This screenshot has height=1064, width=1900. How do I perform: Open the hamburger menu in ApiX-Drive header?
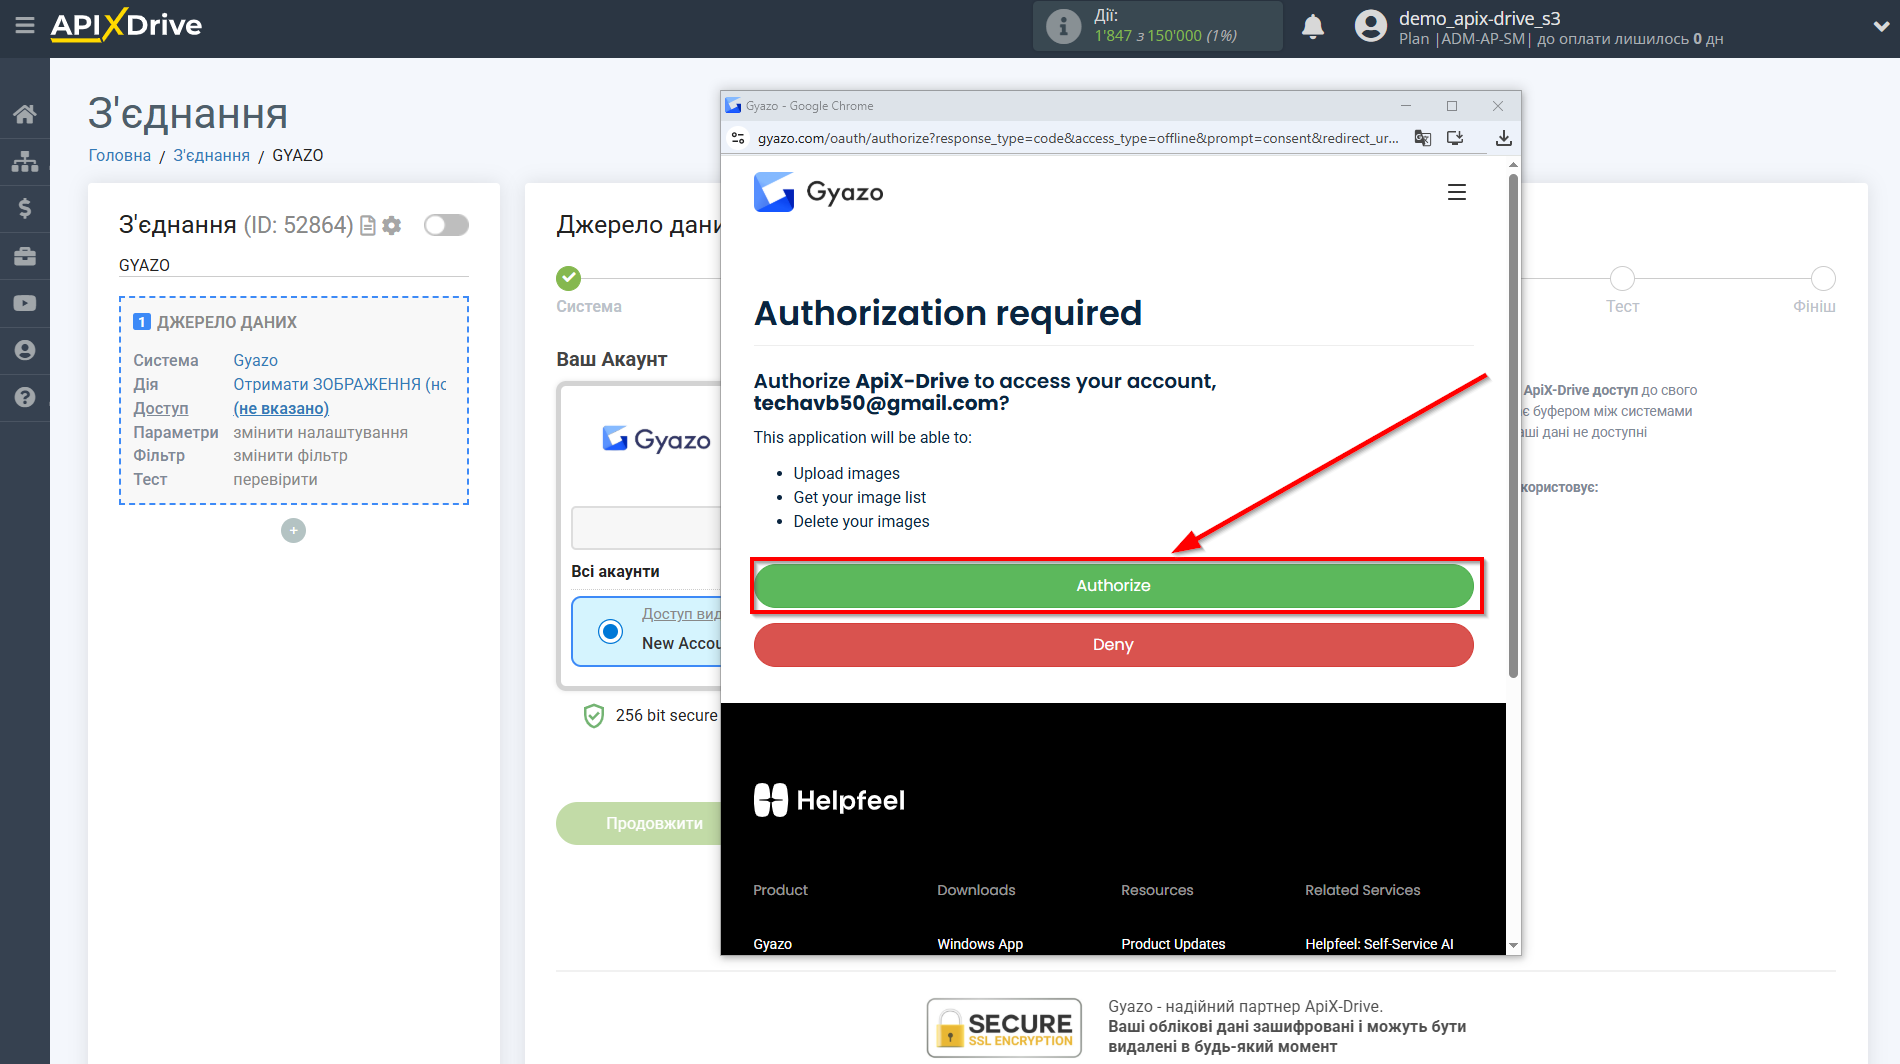(24, 25)
